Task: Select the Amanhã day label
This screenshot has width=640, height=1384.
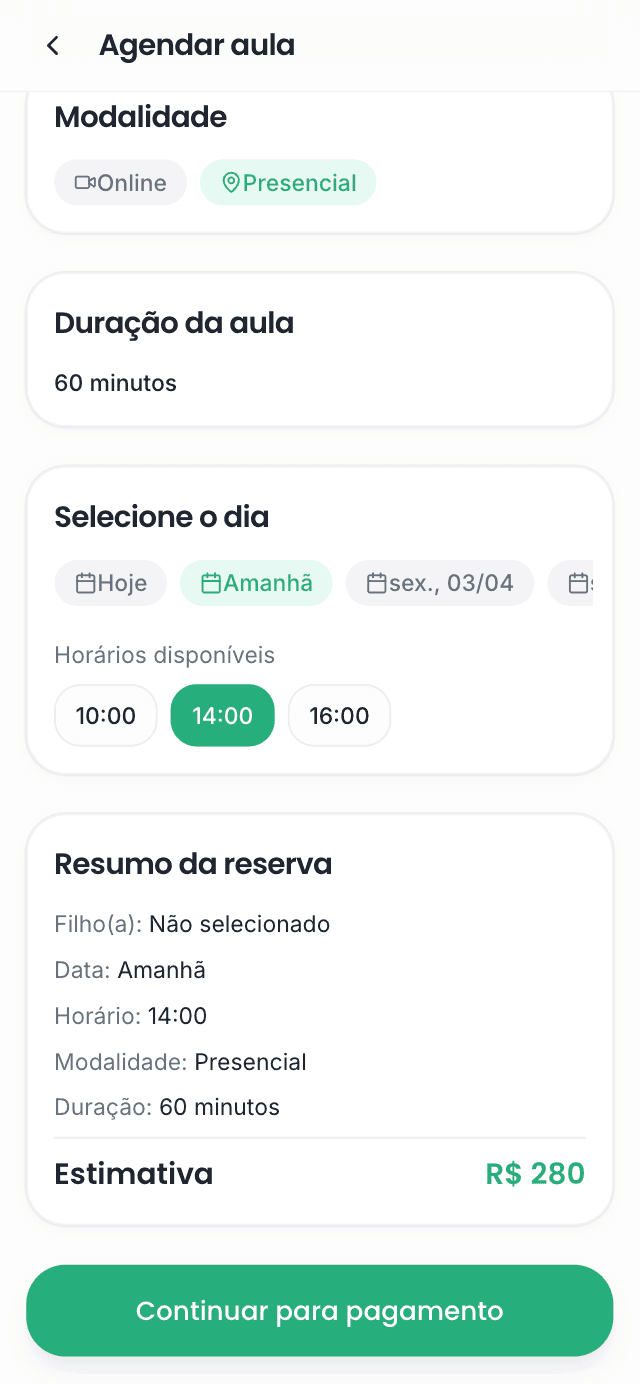Action: (x=268, y=583)
